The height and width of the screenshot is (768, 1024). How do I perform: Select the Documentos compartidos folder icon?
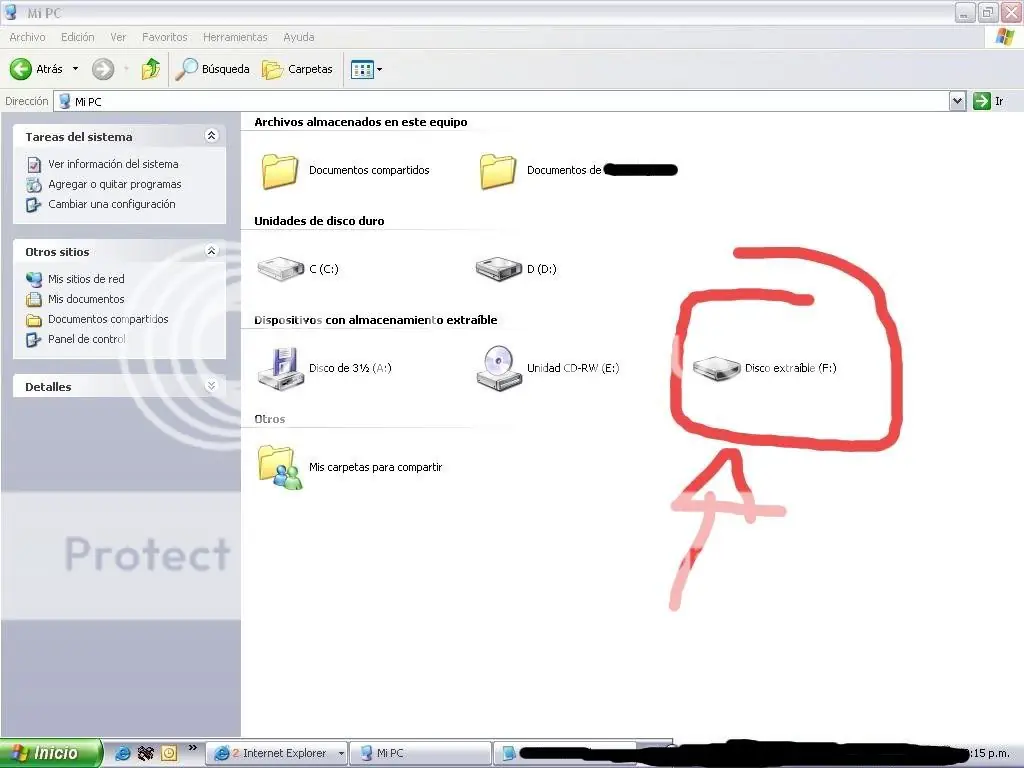click(x=280, y=171)
